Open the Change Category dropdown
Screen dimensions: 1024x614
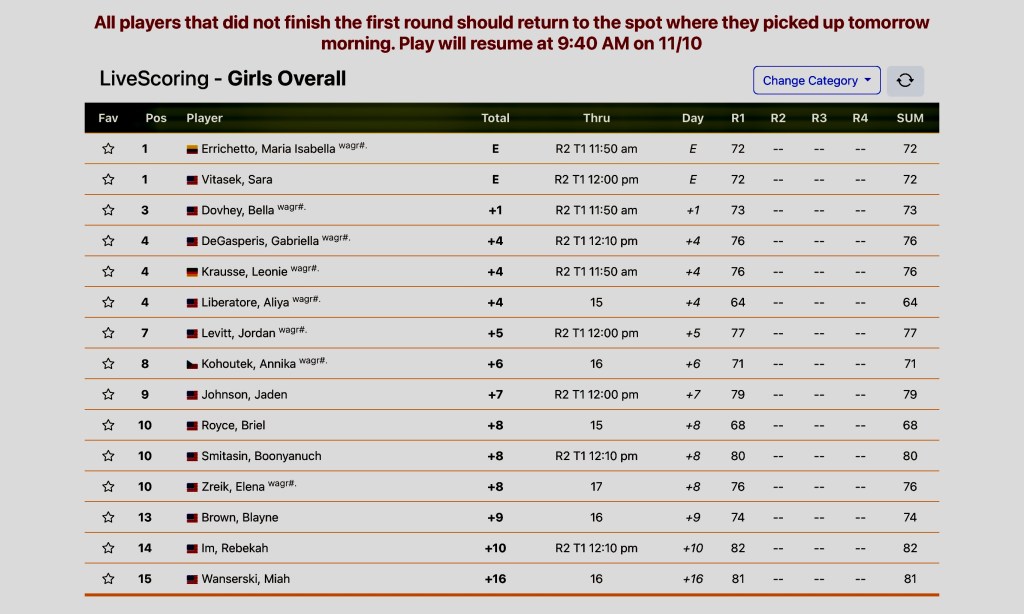tap(816, 81)
